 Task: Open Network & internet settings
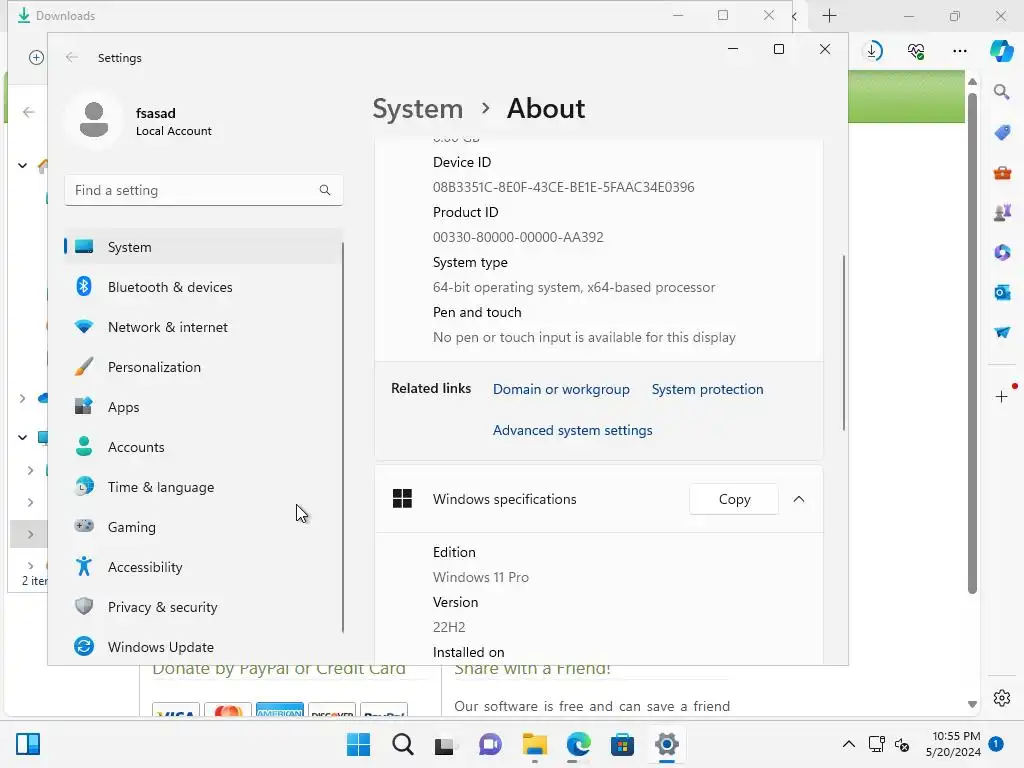[x=203, y=327]
